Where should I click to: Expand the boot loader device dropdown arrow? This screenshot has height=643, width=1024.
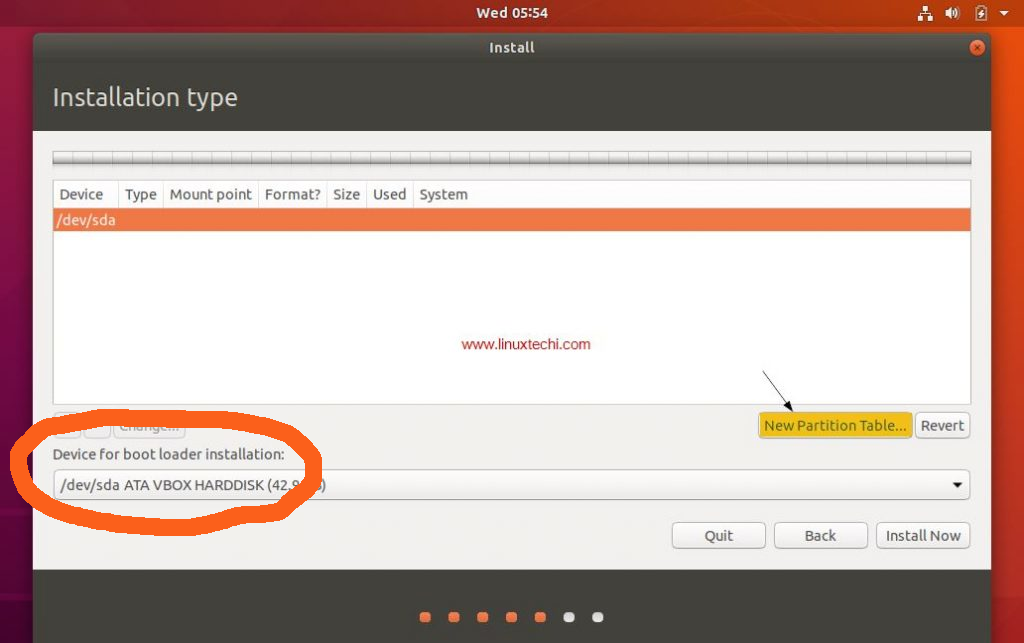click(x=958, y=486)
